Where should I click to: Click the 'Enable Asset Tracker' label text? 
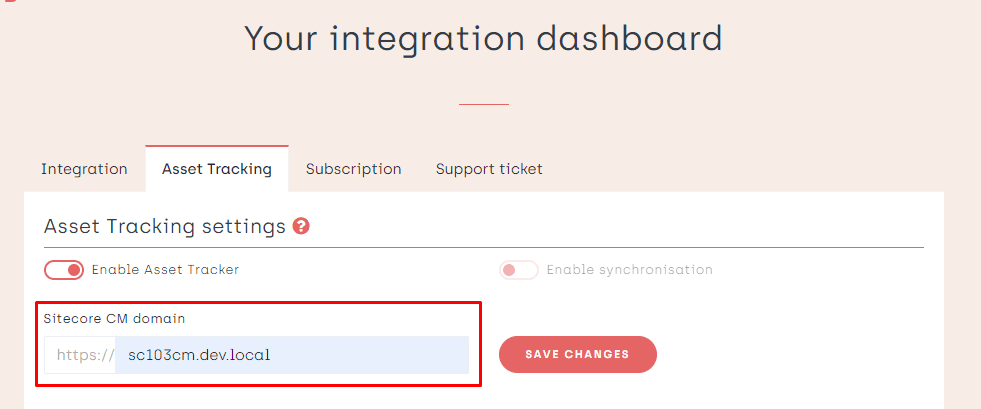[165, 270]
